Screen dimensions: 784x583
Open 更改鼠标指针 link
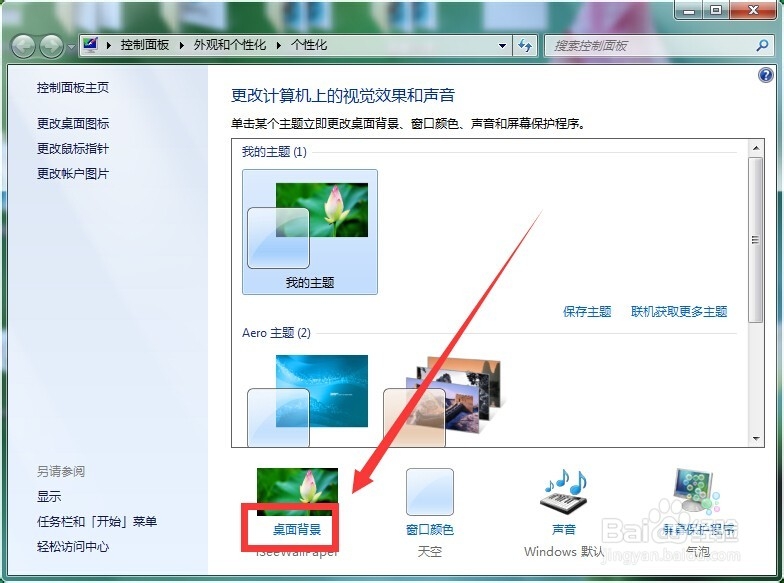pyautogui.click(x=73, y=148)
